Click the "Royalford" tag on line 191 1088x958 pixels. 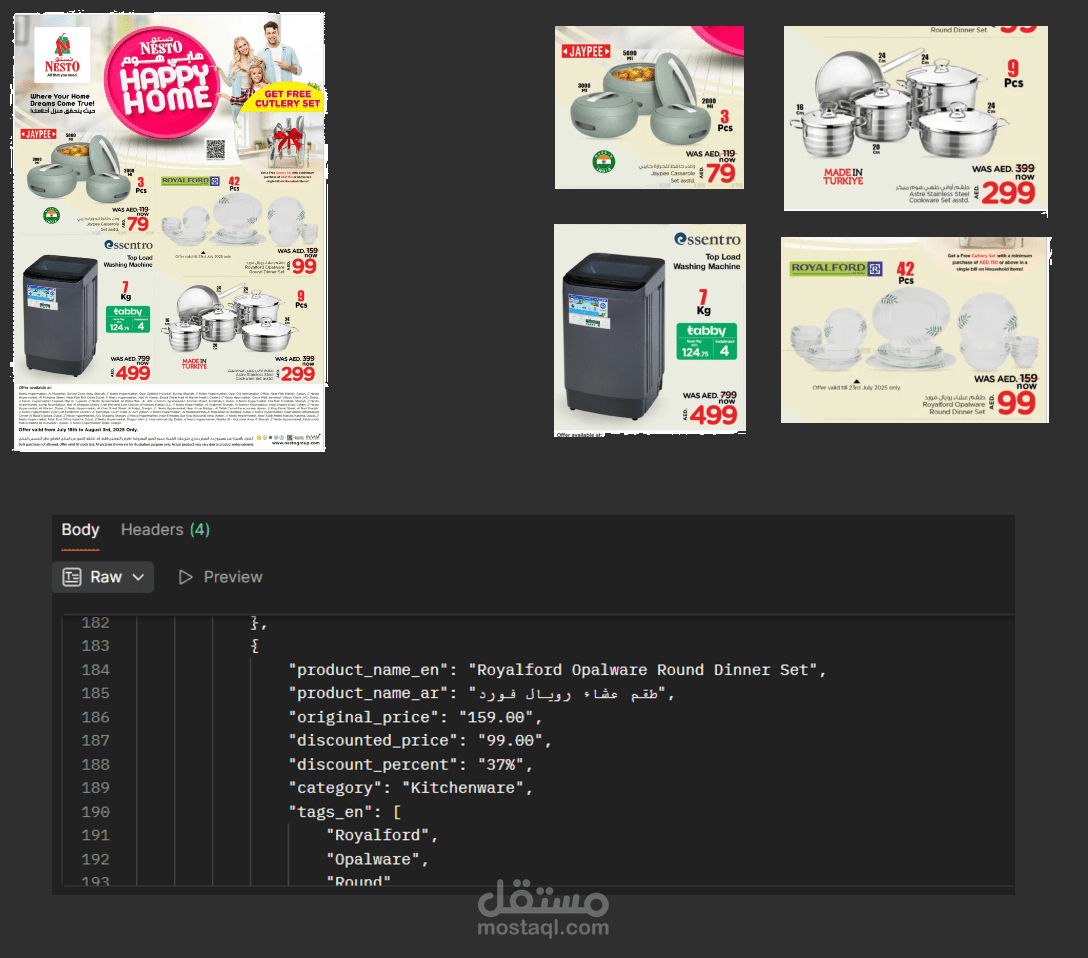click(378, 836)
